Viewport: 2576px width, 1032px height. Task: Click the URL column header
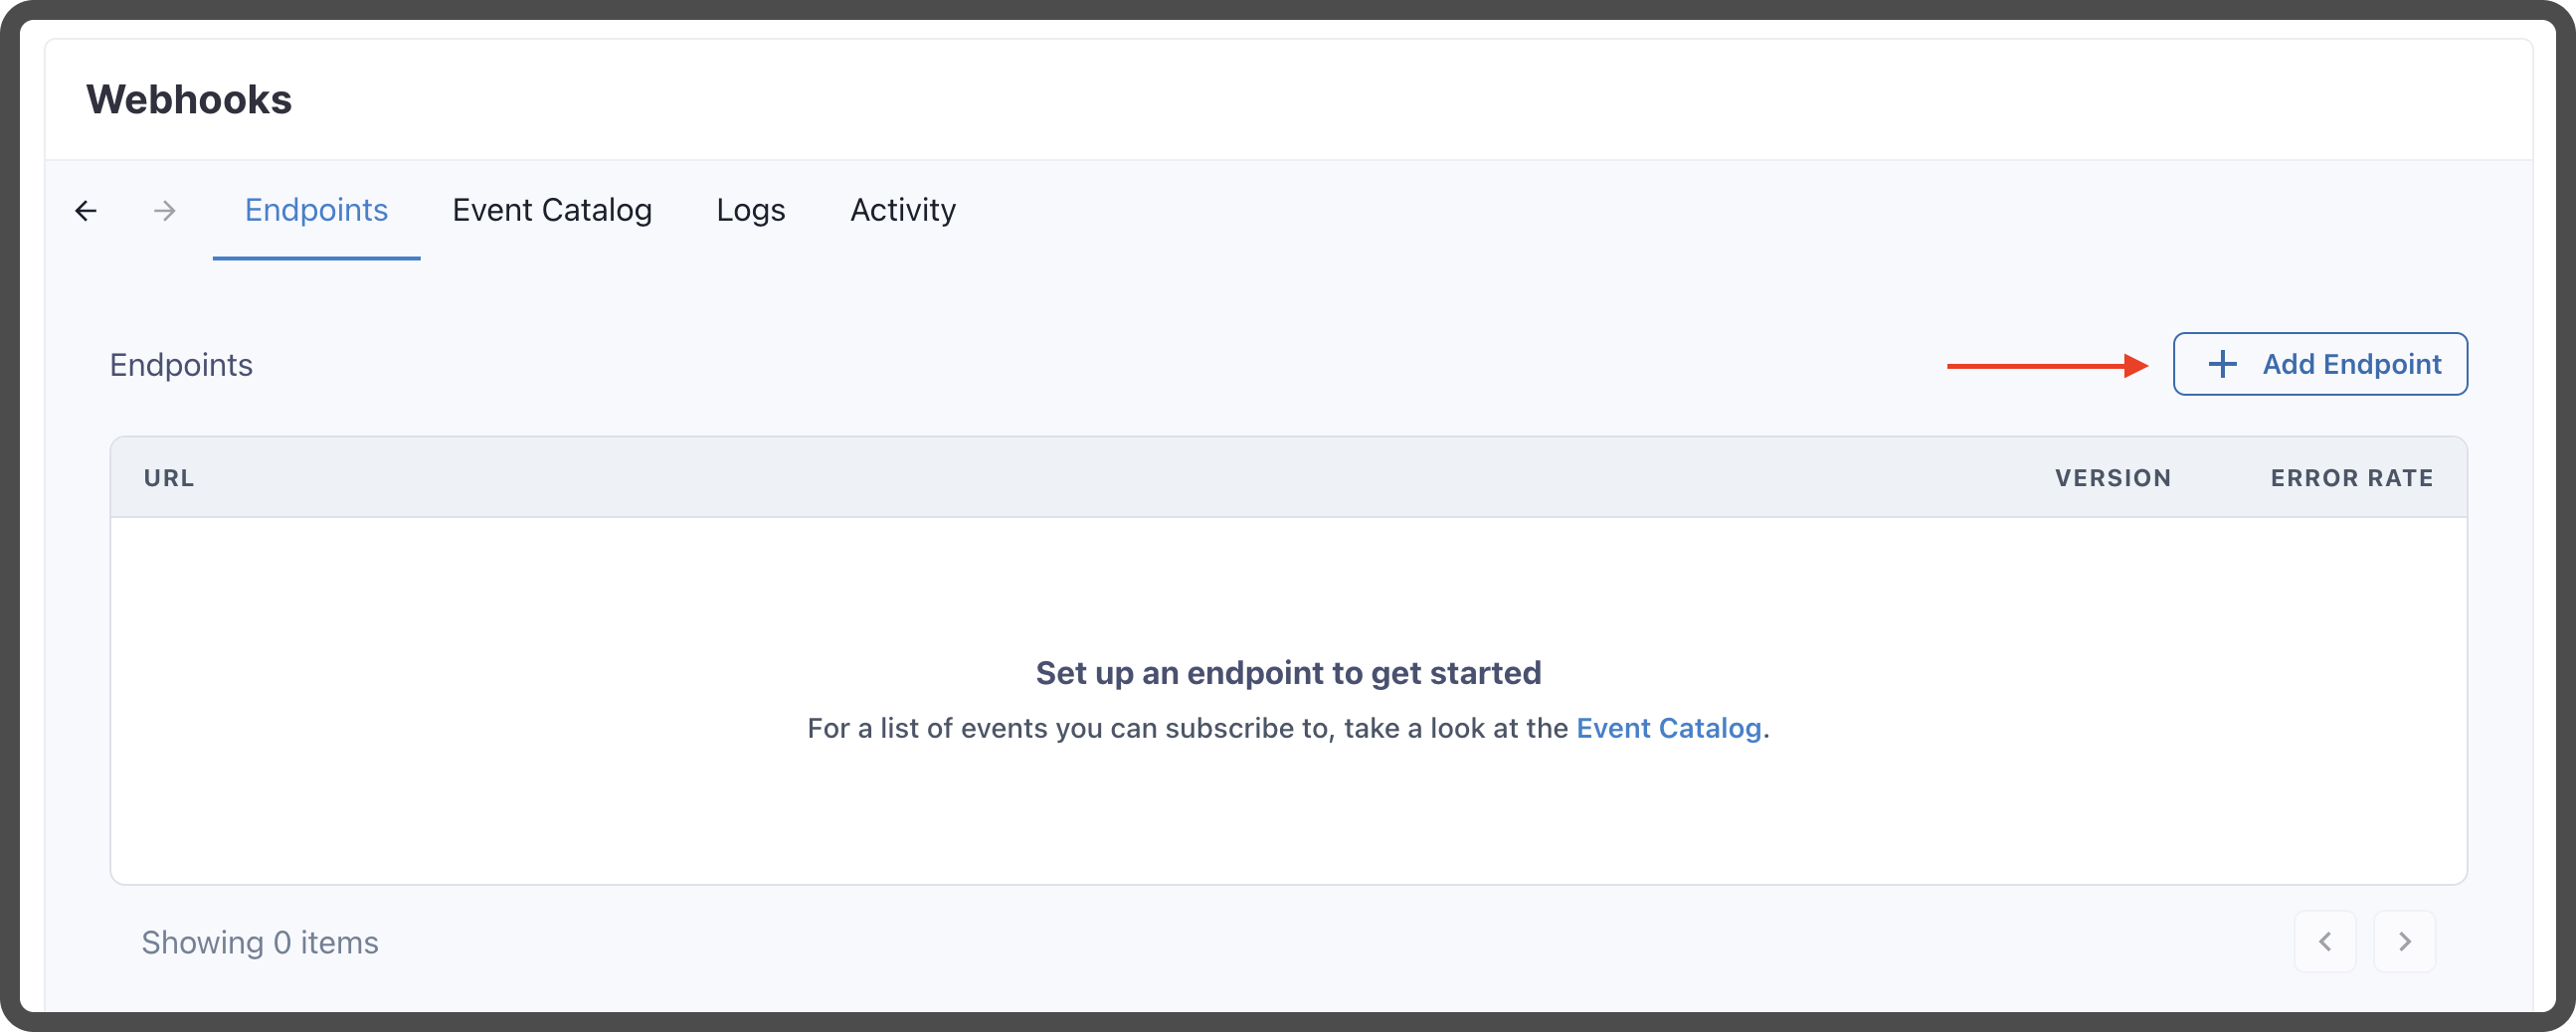tap(169, 478)
